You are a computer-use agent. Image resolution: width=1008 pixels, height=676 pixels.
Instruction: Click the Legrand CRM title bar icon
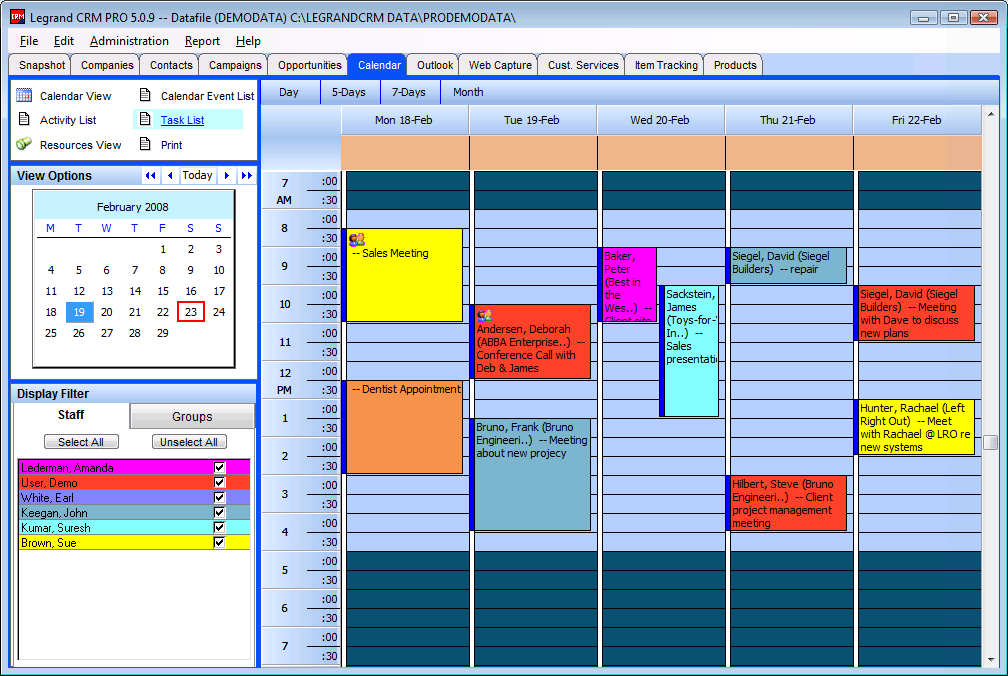(17, 17)
